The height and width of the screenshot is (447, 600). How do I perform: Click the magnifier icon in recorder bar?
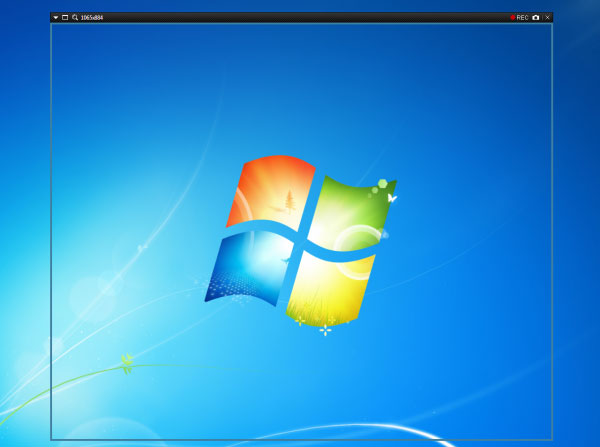pyautogui.click(x=75, y=18)
